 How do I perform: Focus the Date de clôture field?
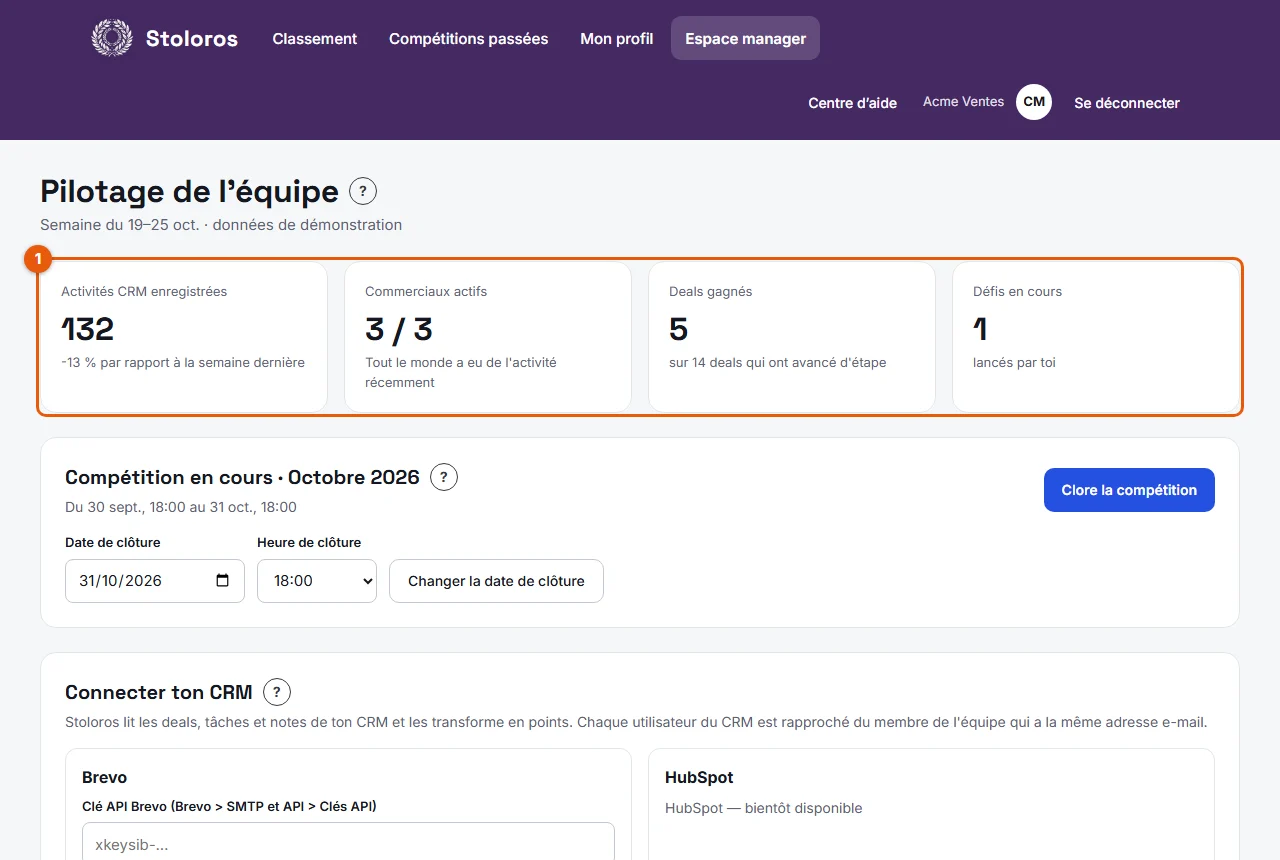[155, 581]
